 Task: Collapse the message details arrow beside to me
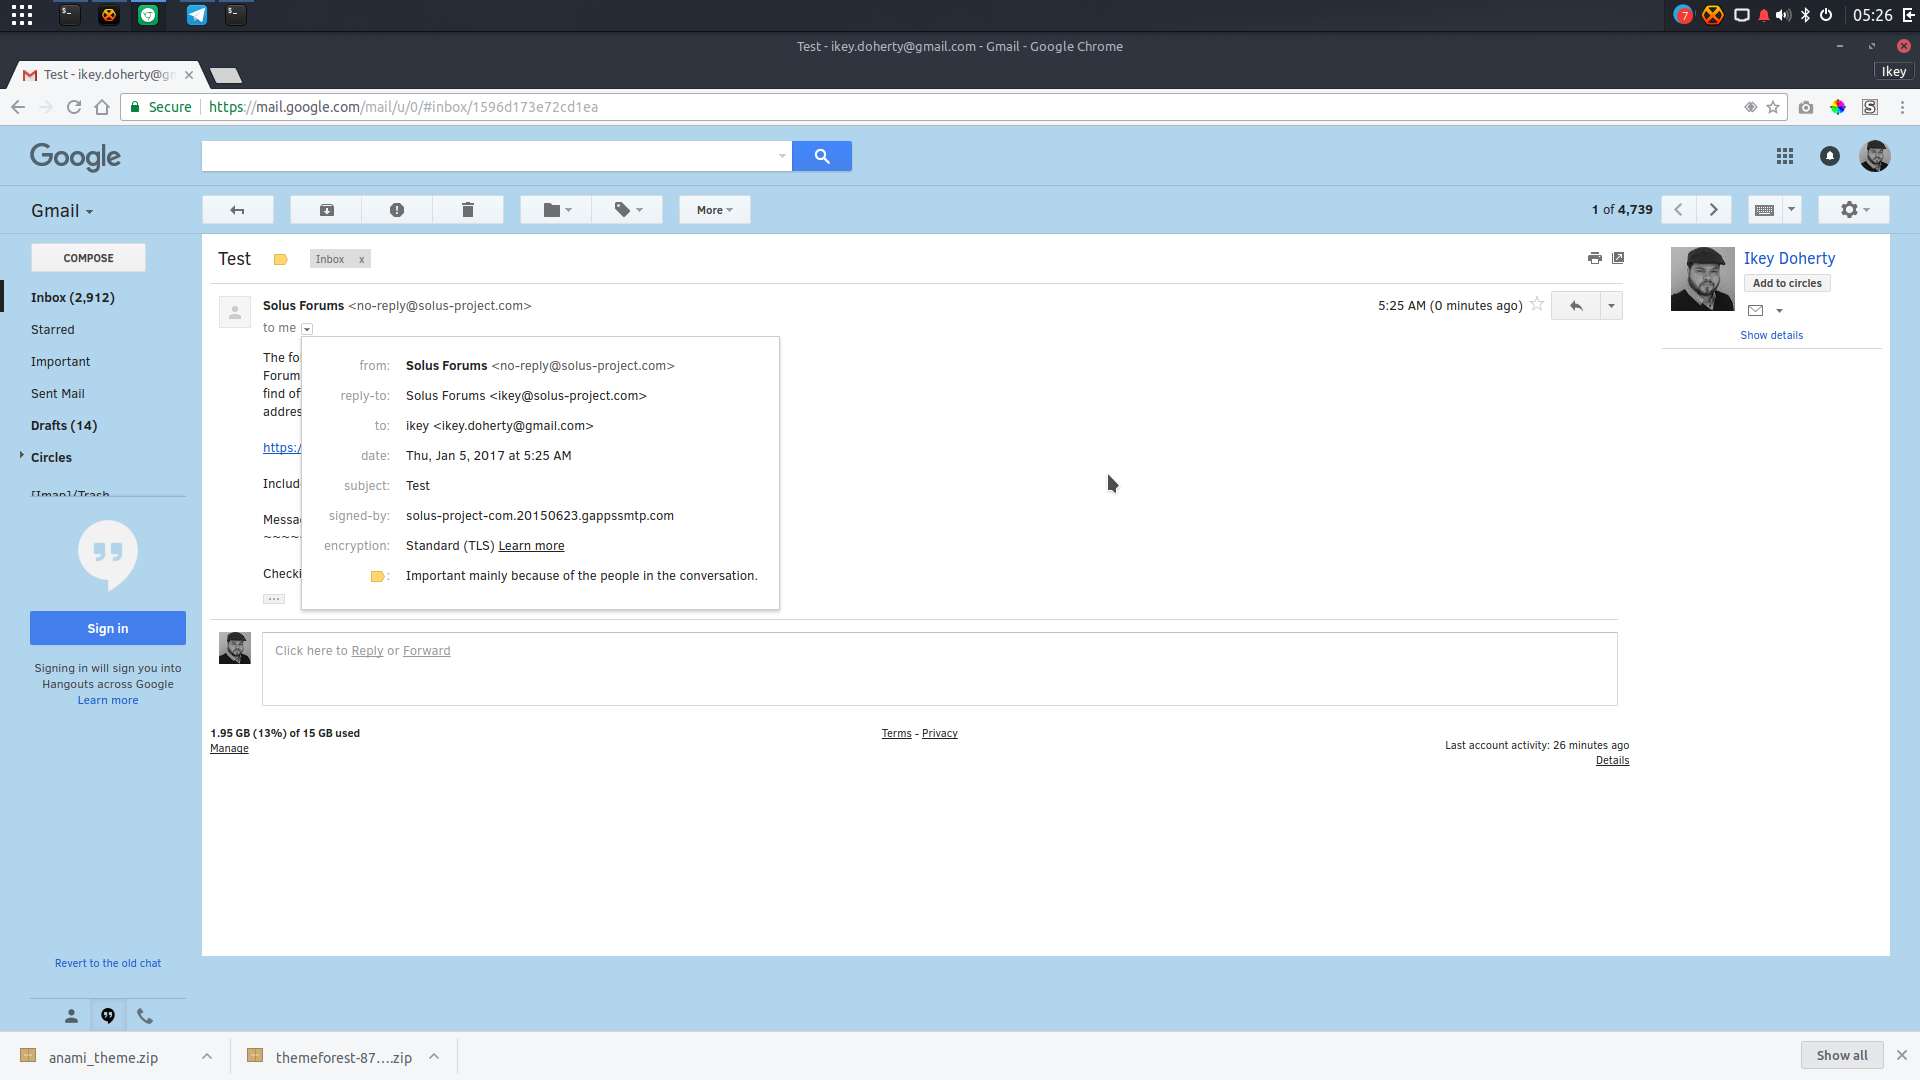click(x=307, y=329)
